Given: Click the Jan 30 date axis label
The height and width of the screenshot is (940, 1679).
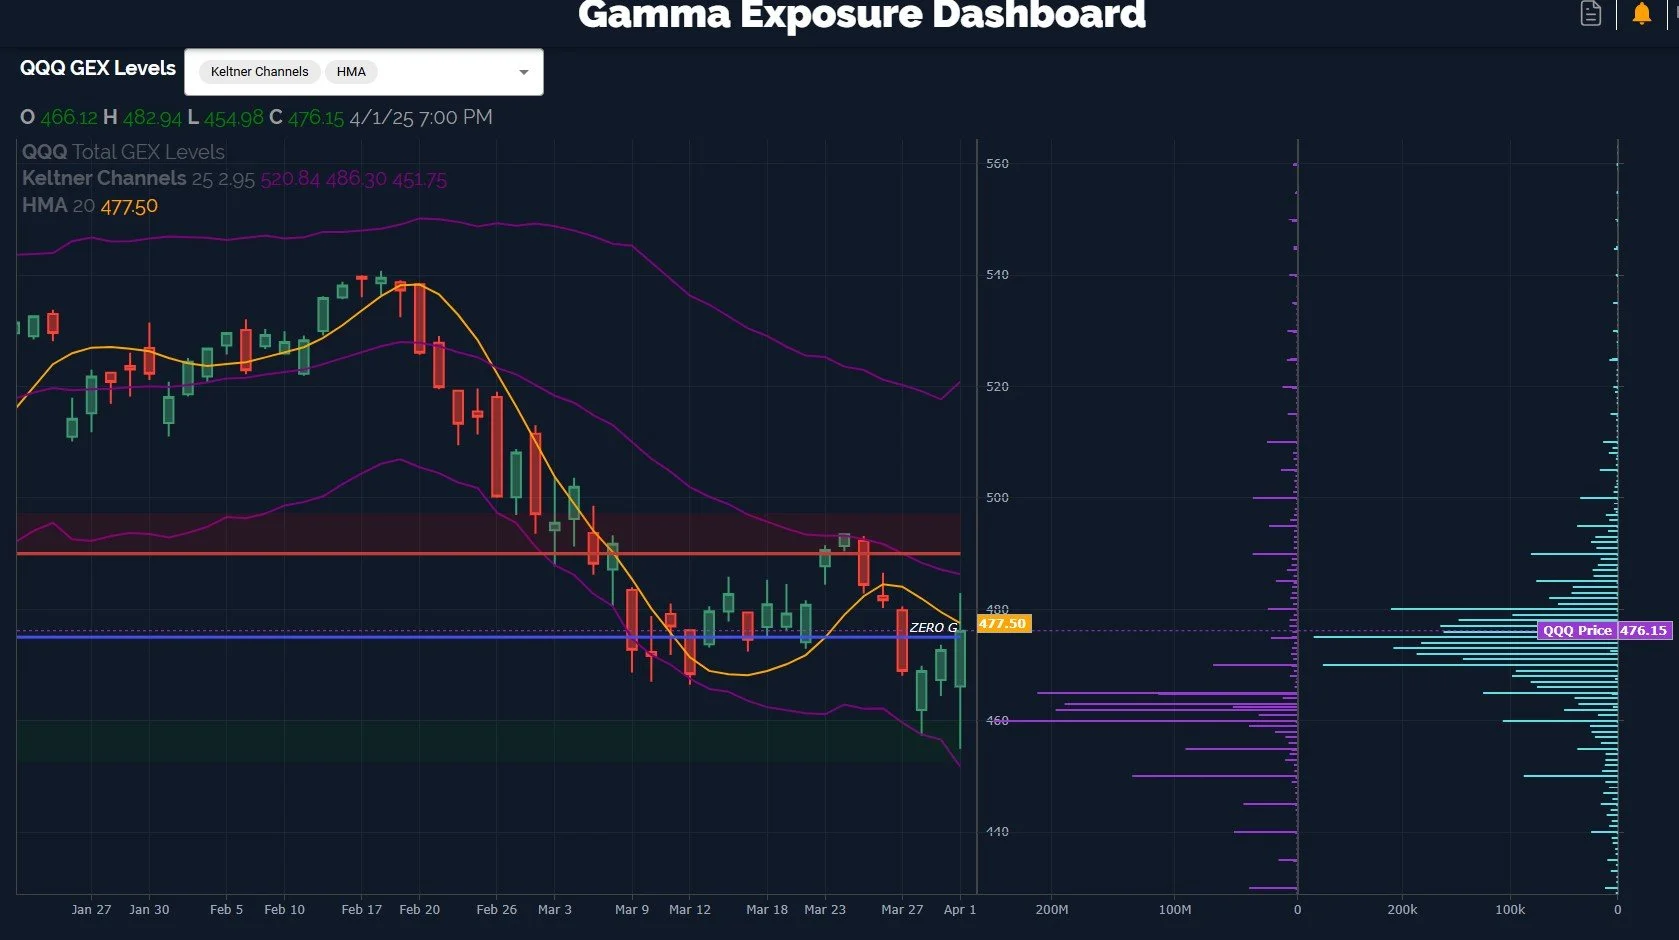Looking at the screenshot, I should [x=149, y=909].
